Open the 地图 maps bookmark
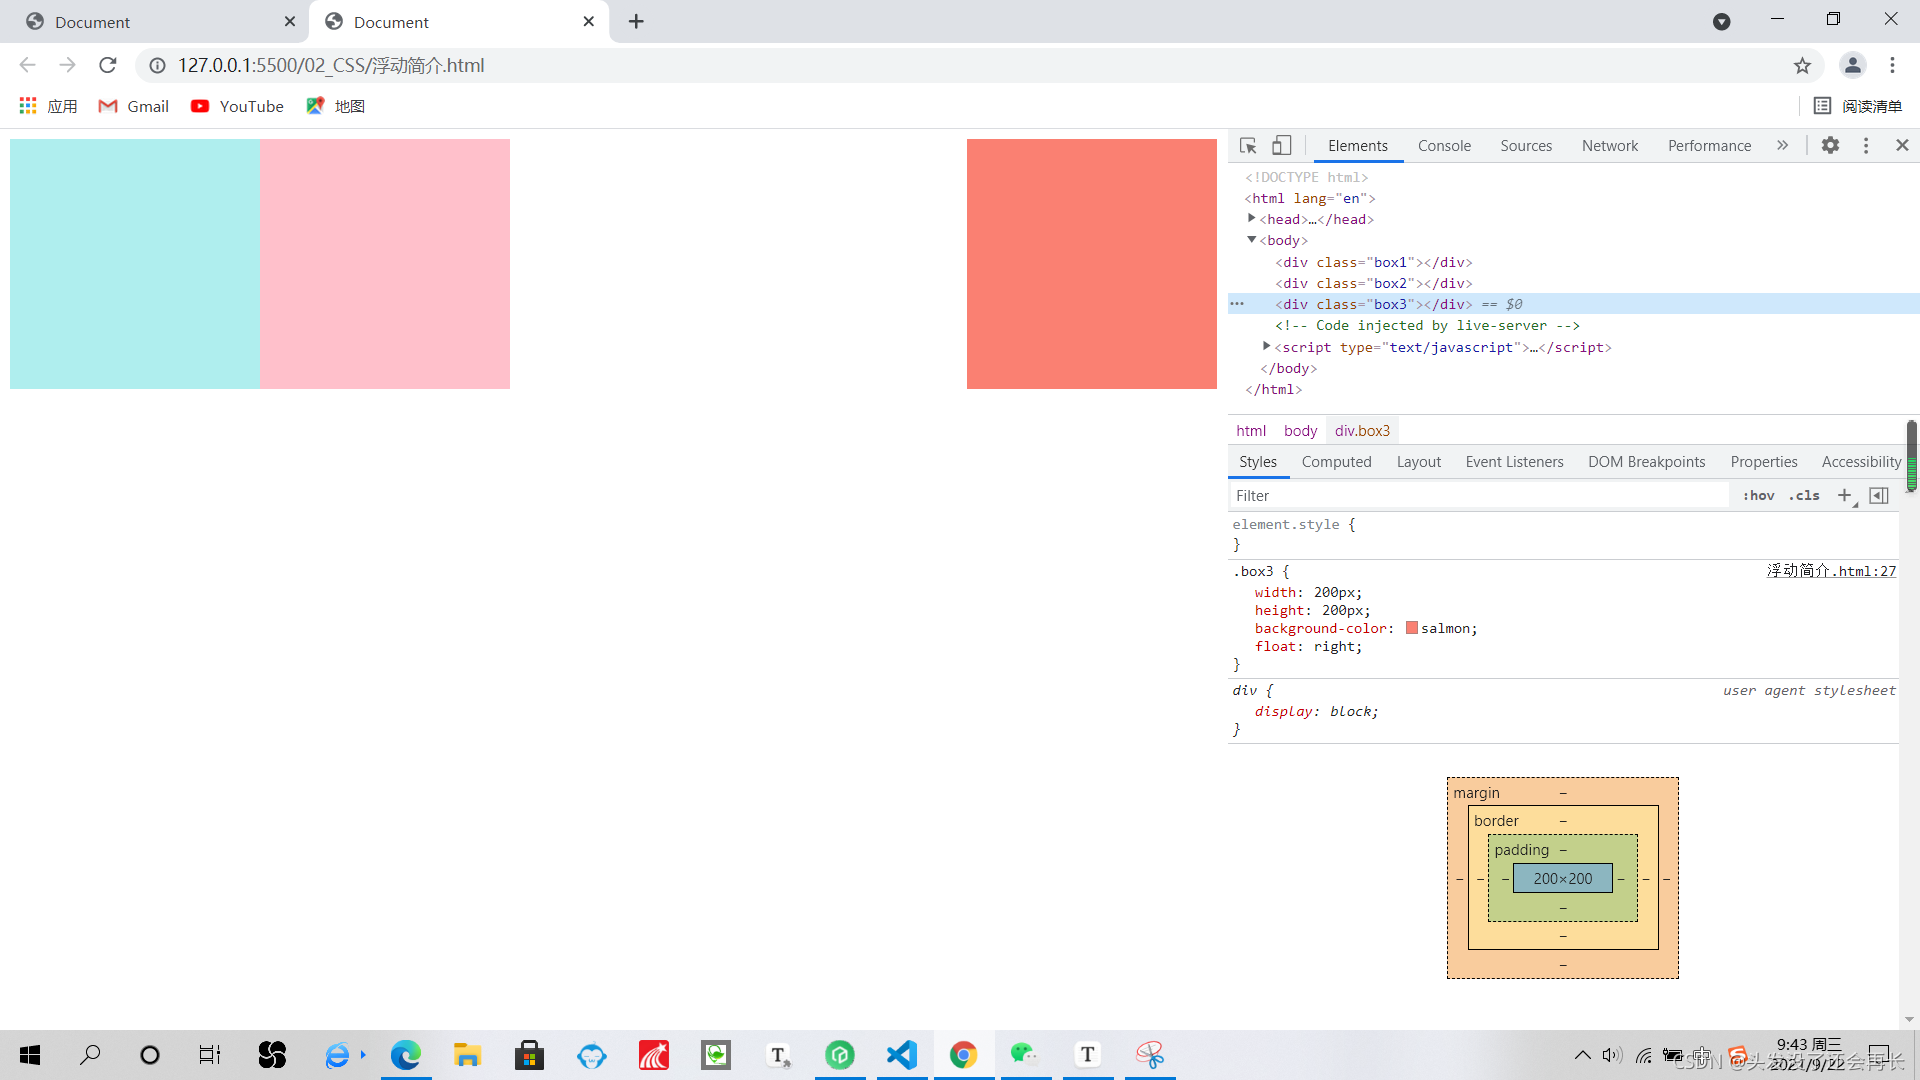Image resolution: width=1920 pixels, height=1080 pixels. coord(336,106)
